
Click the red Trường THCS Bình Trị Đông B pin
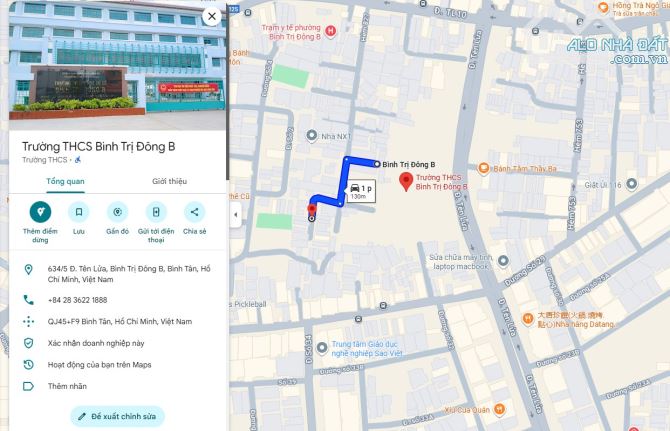(x=406, y=182)
